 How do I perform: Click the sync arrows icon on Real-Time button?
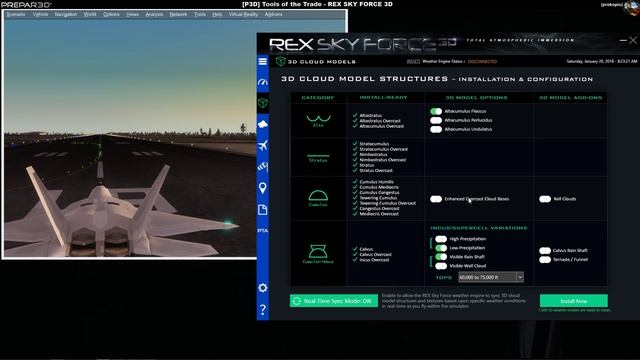click(297, 301)
